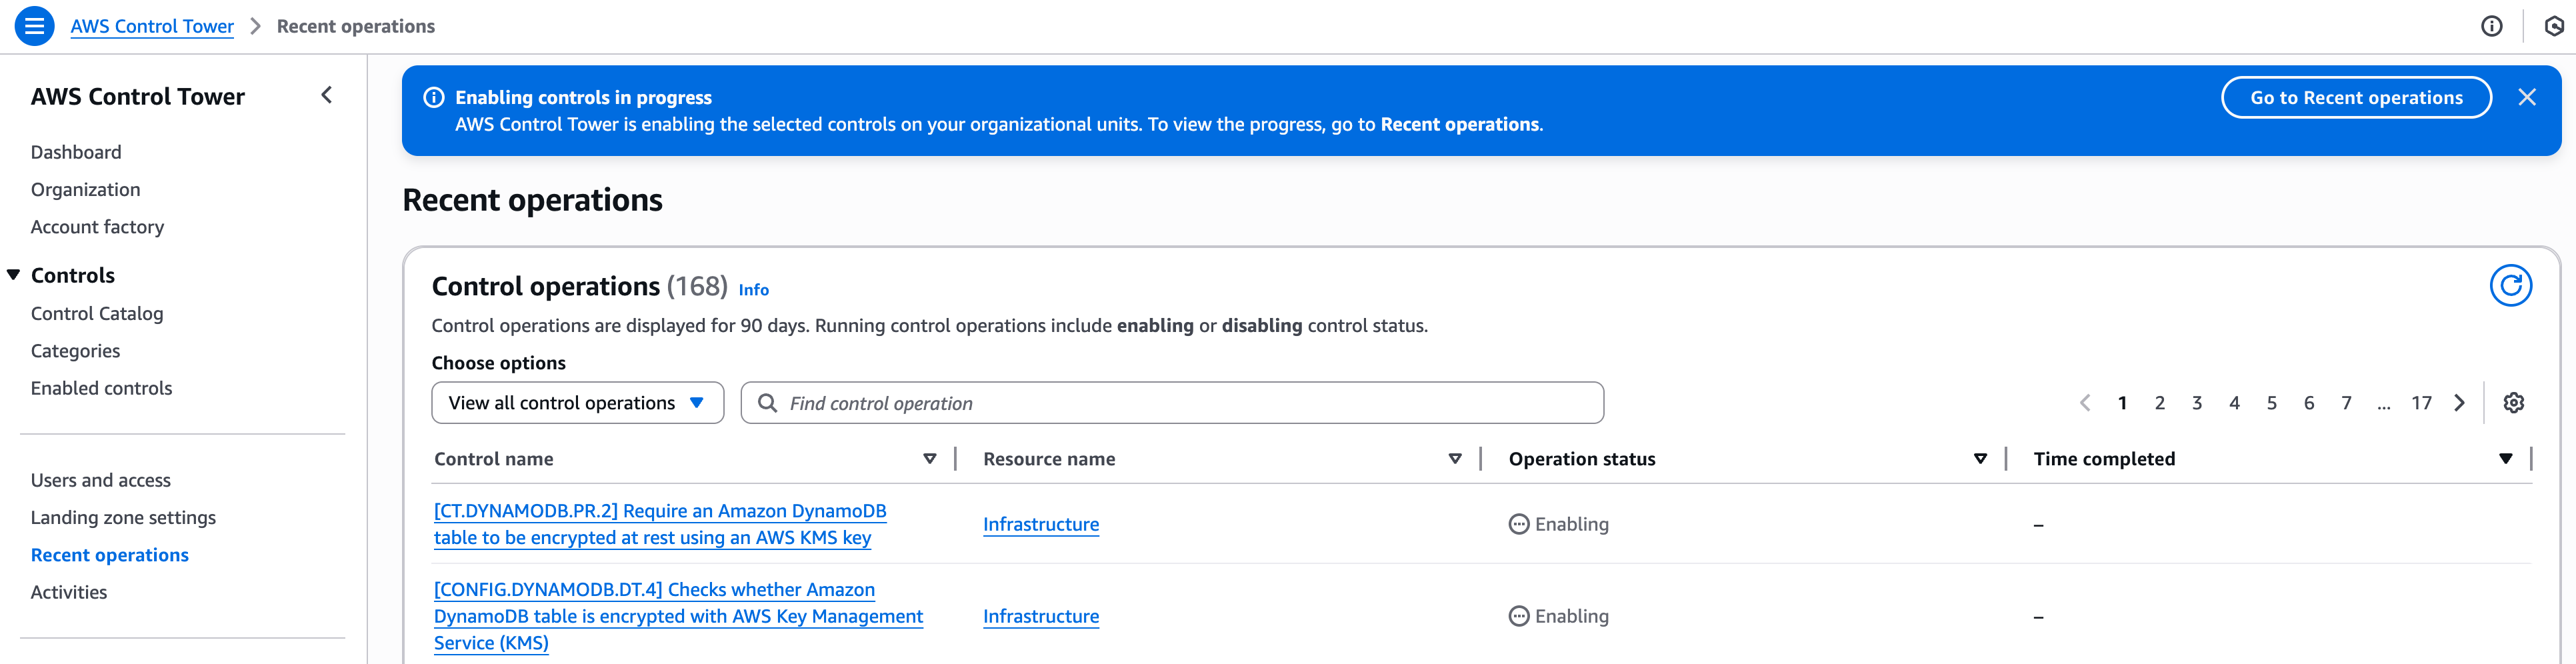This screenshot has height=664, width=2576.
Task: Open Enabled controls in sidebar
Action: tap(101, 388)
